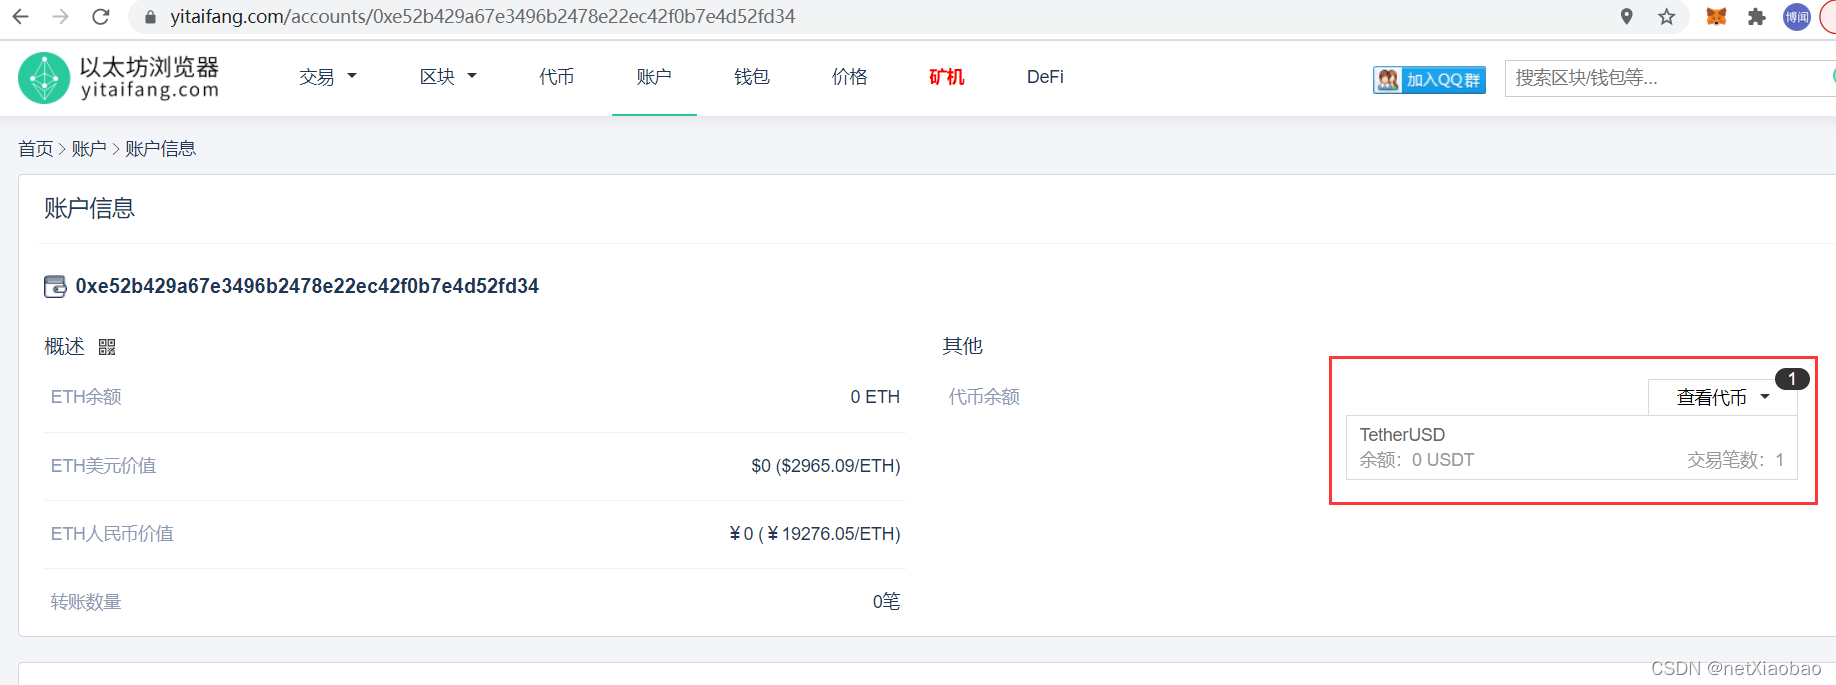This screenshot has height=685, width=1836.
Task: Reload the current page
Action: [x=100, y=16]
